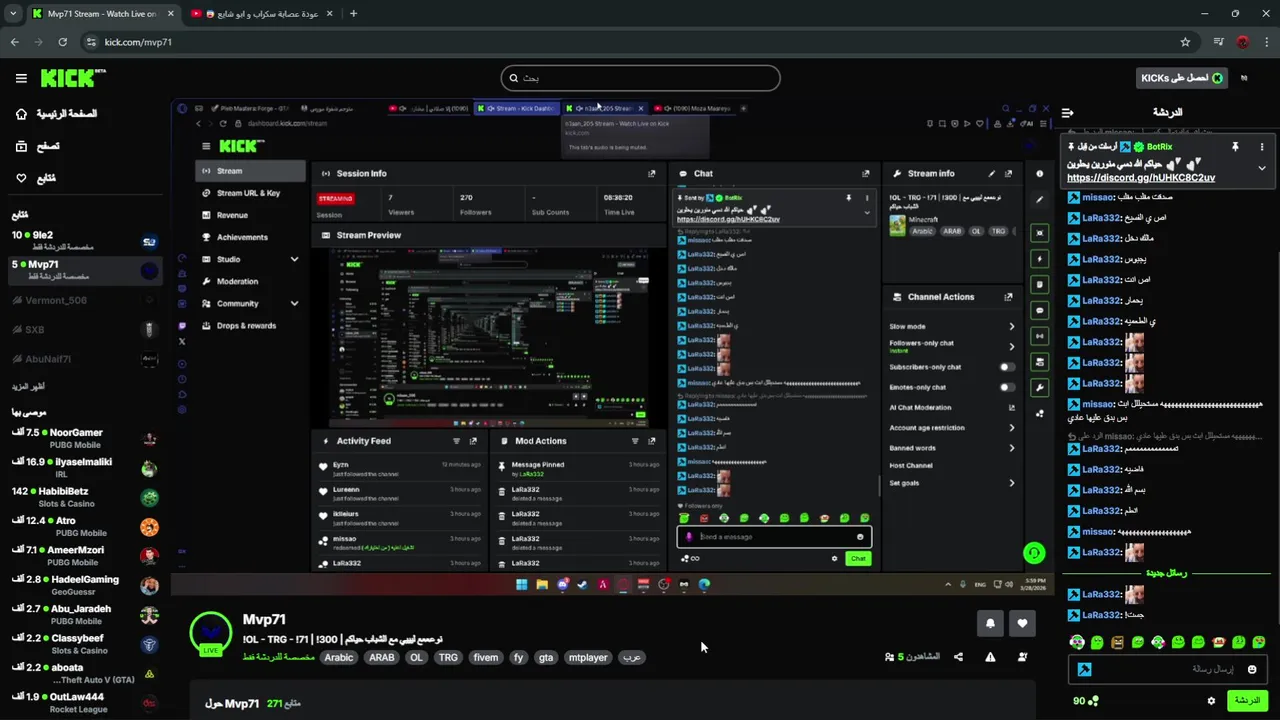Open the emoji picker in chat input
Screen dimensions: 1280x720
(1252, 669)
